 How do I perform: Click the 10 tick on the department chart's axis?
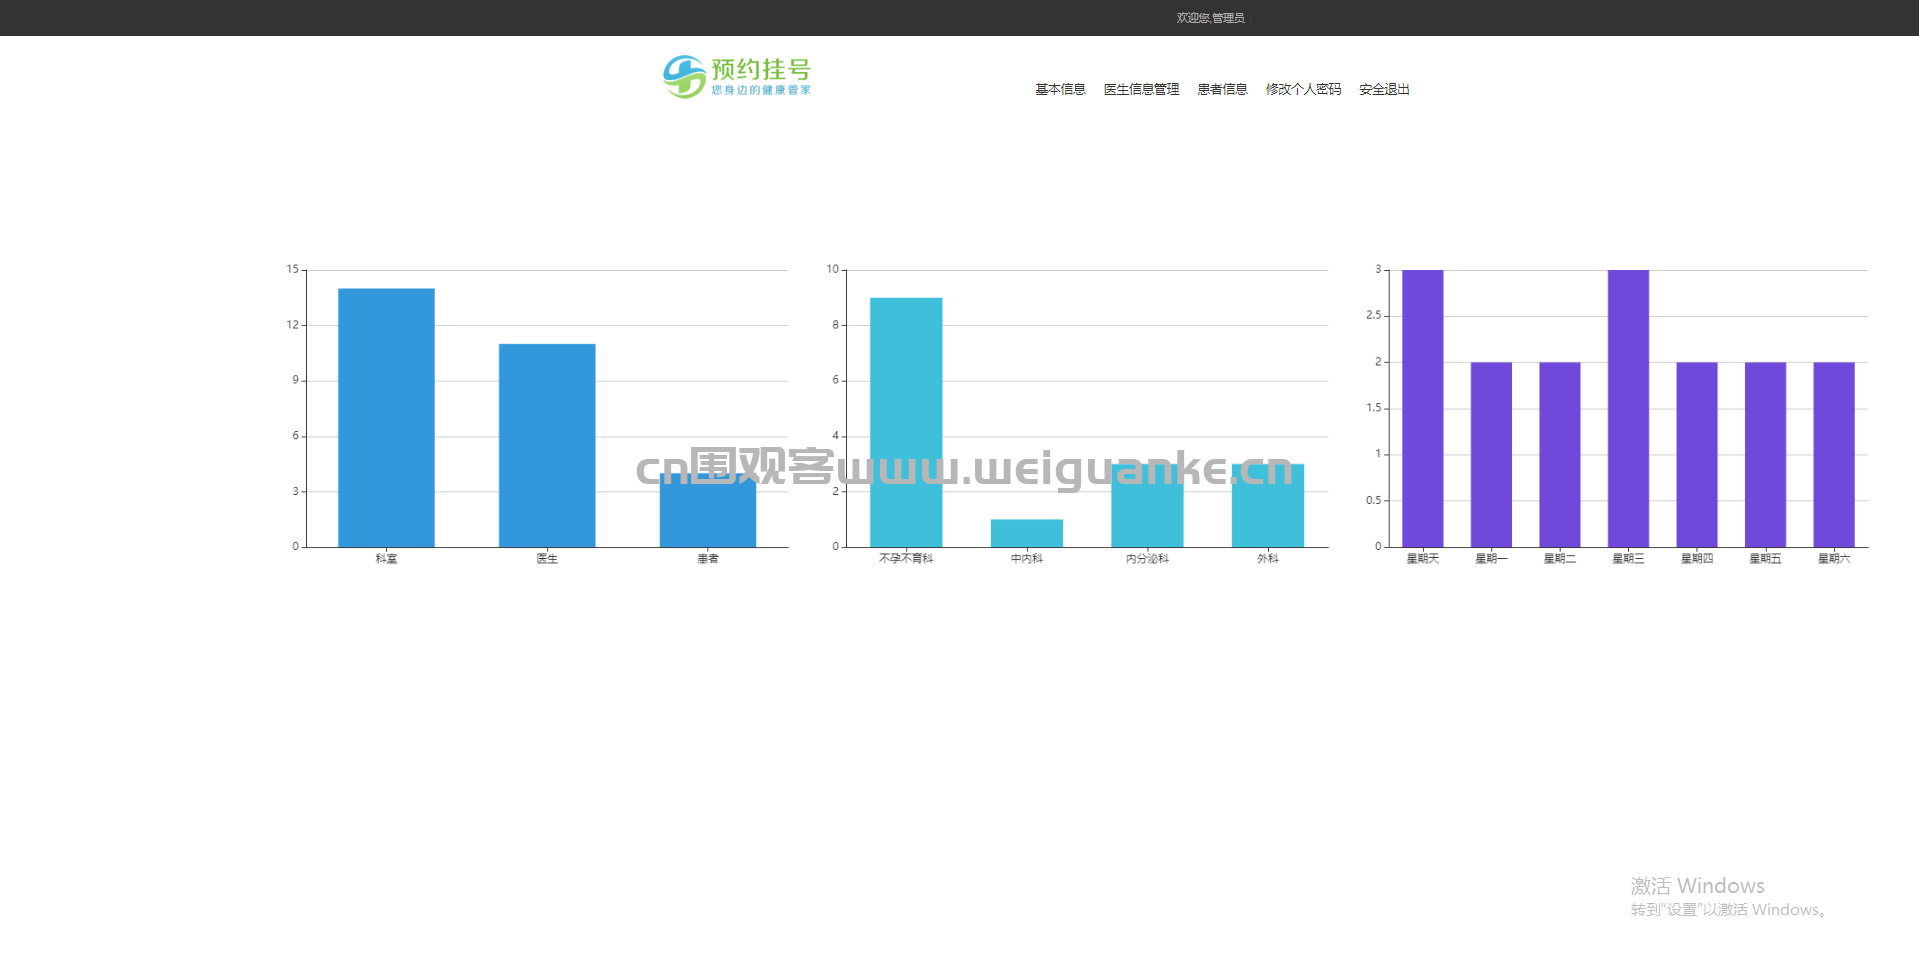[x=832, y=270]
